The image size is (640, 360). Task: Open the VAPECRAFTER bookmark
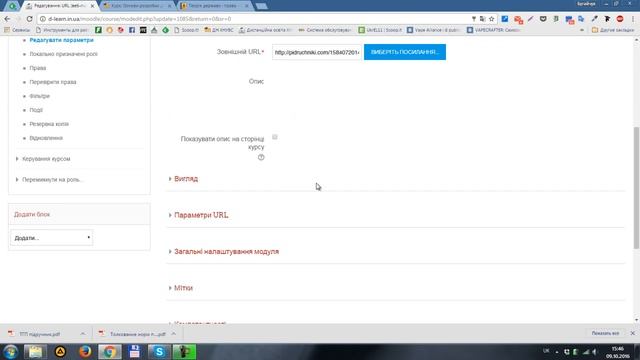[x=493, y=30]
